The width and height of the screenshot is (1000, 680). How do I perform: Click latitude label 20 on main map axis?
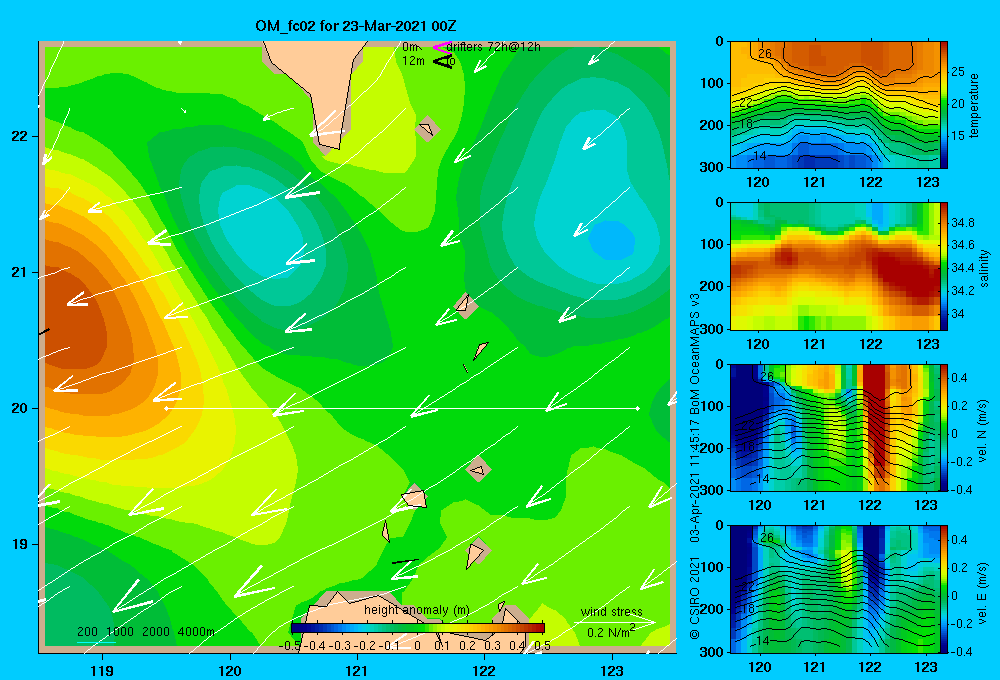(x=20, y=408)
